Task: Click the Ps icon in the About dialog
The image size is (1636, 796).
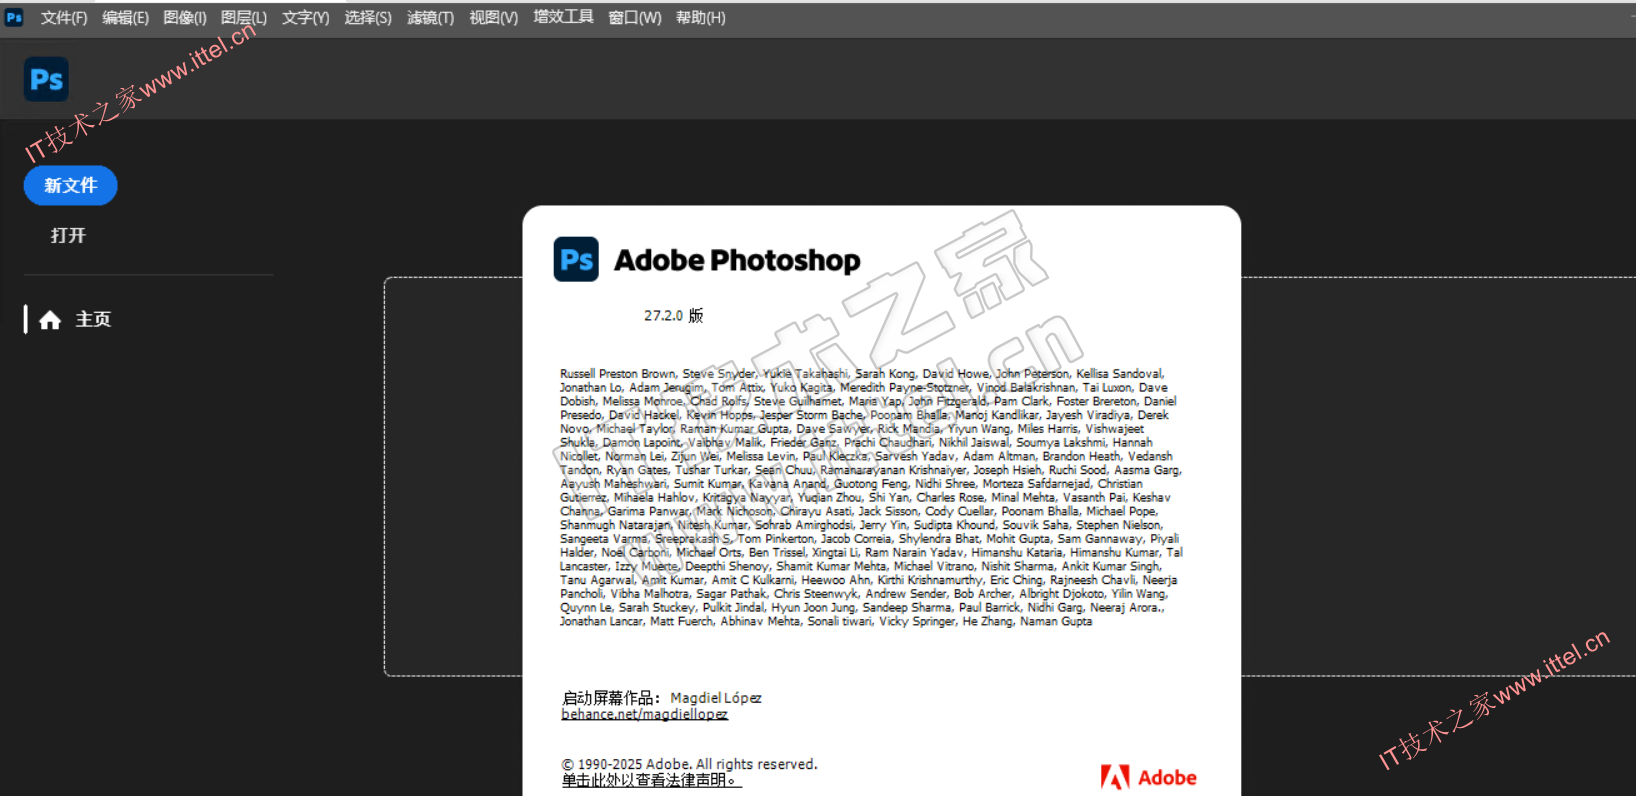Action: (x=576, y=260)
